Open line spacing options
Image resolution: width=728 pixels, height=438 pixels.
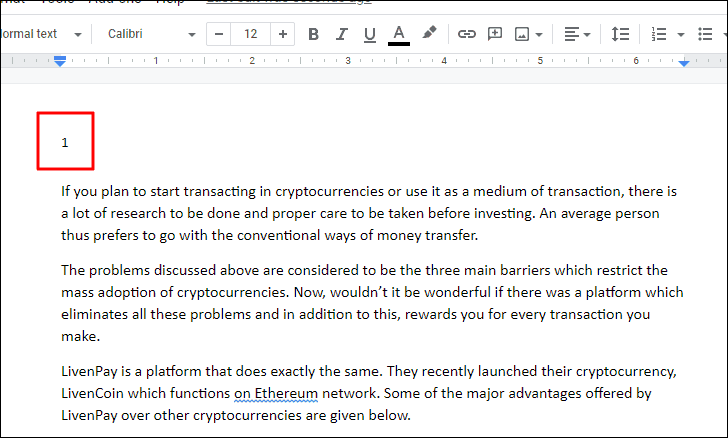(x=620, y=34)
